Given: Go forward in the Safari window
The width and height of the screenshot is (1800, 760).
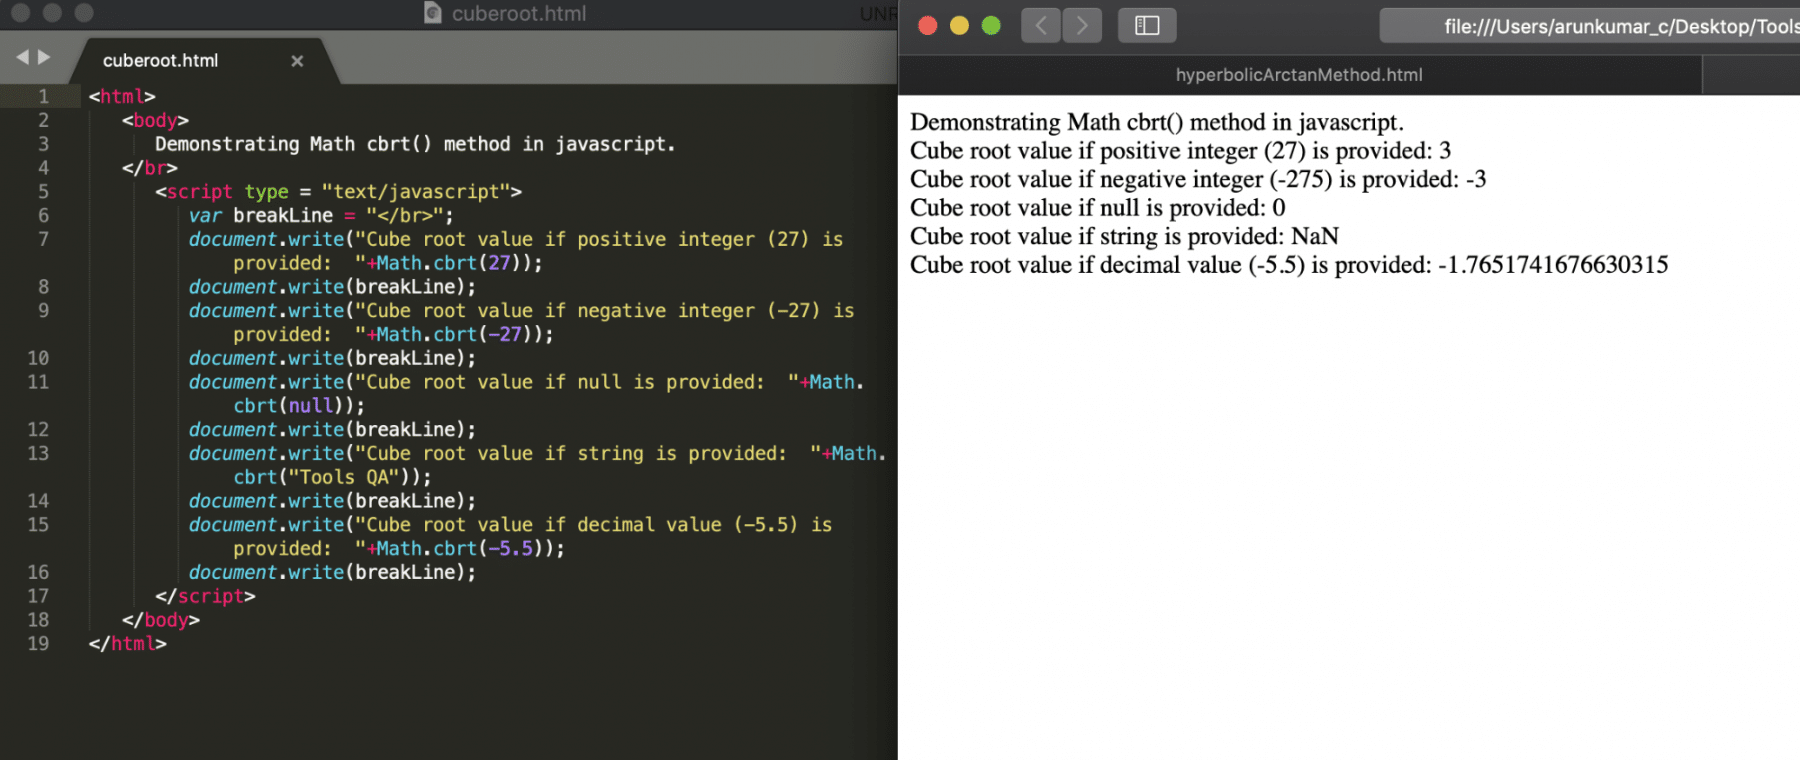Looking at the screenshot, I should point(1082,26).
